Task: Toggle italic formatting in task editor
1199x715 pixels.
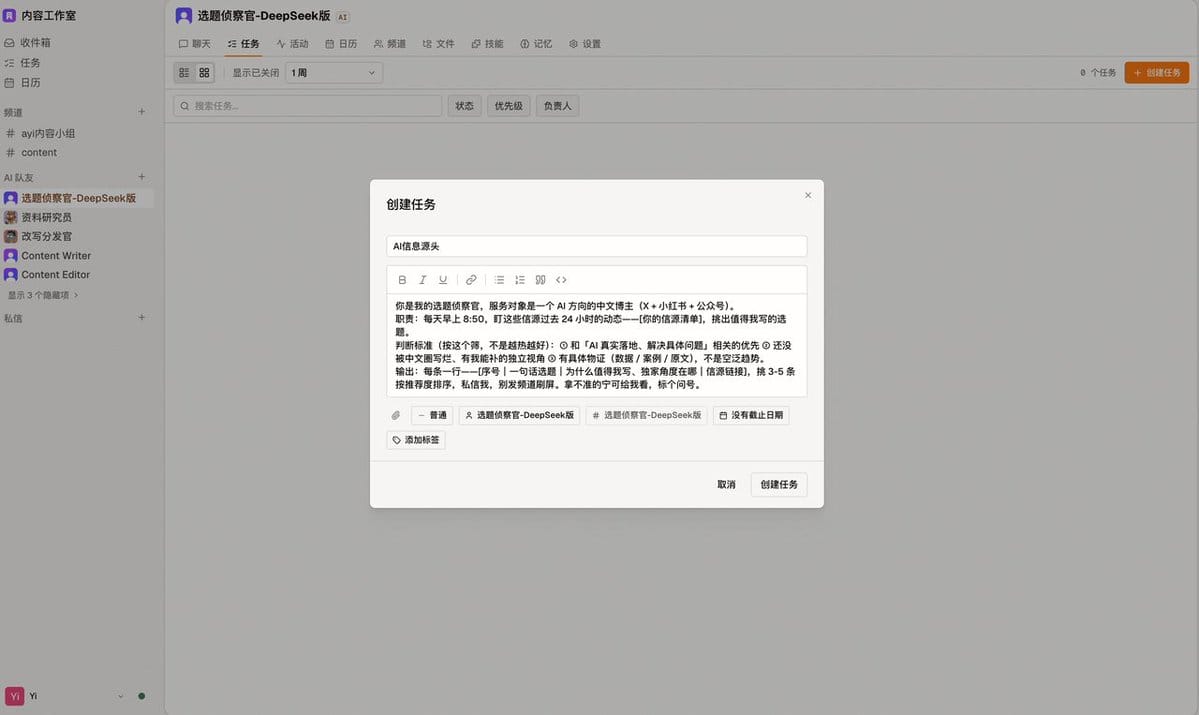Action: point(422,280)
